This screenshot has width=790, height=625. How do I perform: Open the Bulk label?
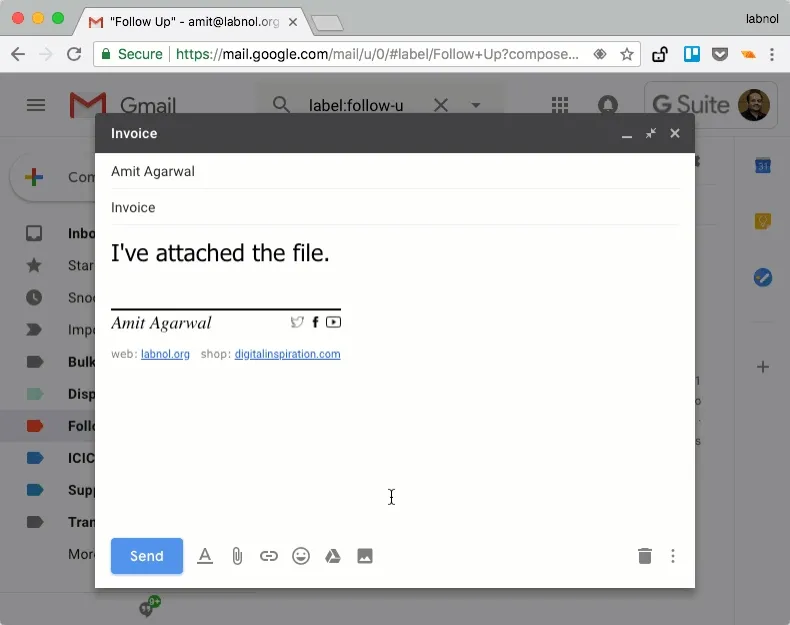point(48,362)
